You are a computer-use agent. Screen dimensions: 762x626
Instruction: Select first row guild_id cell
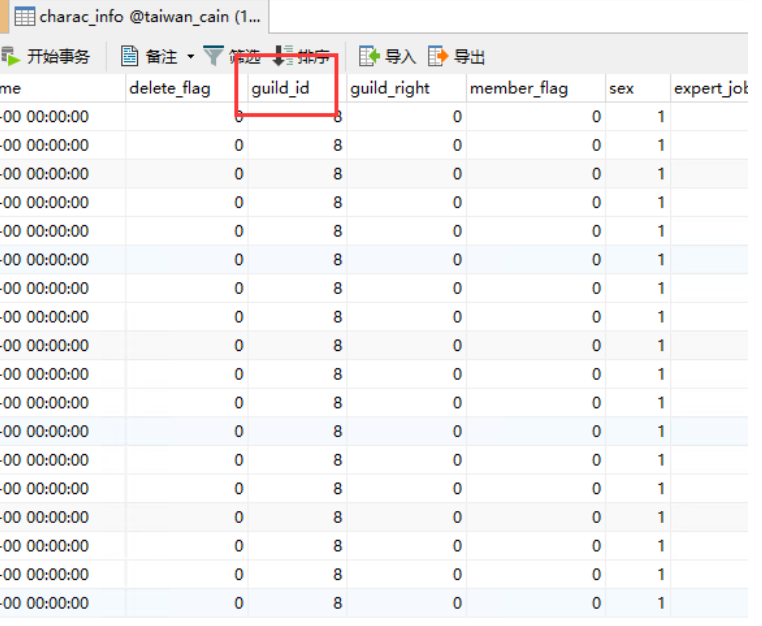297,117
